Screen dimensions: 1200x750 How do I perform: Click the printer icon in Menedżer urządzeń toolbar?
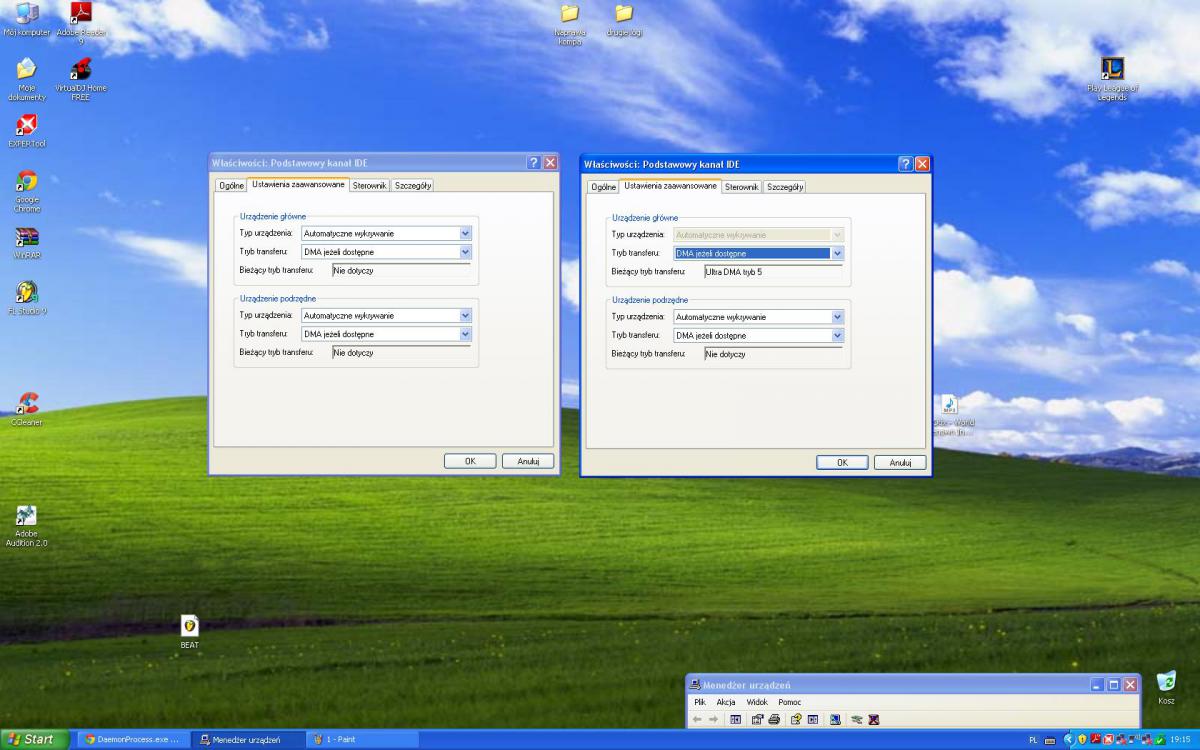pyautogui.click(x=774, y=719)
